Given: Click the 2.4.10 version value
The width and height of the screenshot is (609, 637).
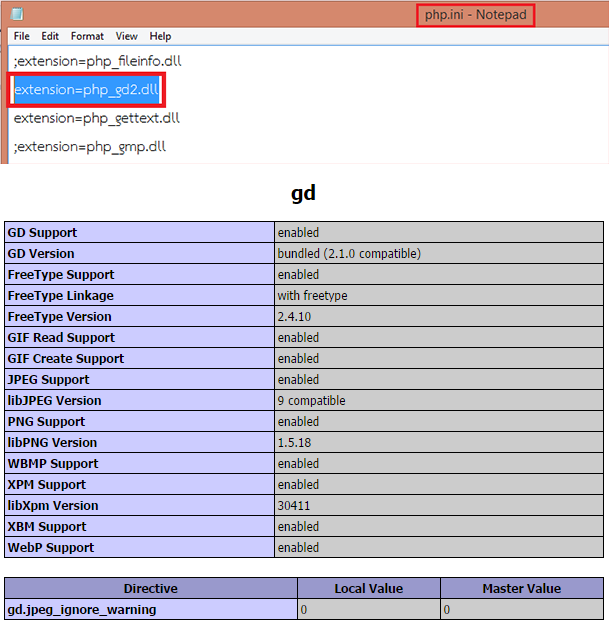Looking at the screenshot, I should coord(294,316).
